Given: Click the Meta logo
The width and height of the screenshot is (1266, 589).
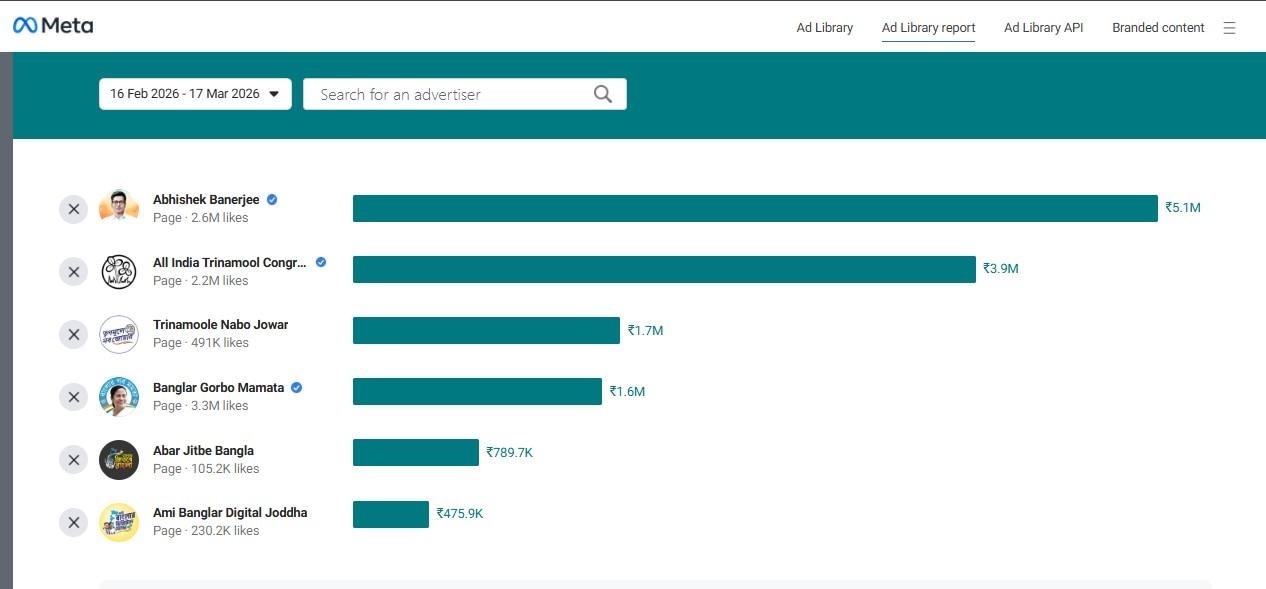Looking at the screenshot, I should click(53, 26).
